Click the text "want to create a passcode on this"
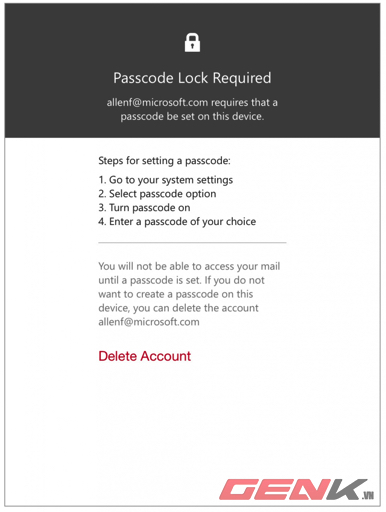This screenshot has width=386, height=512. tap(176, 294)
